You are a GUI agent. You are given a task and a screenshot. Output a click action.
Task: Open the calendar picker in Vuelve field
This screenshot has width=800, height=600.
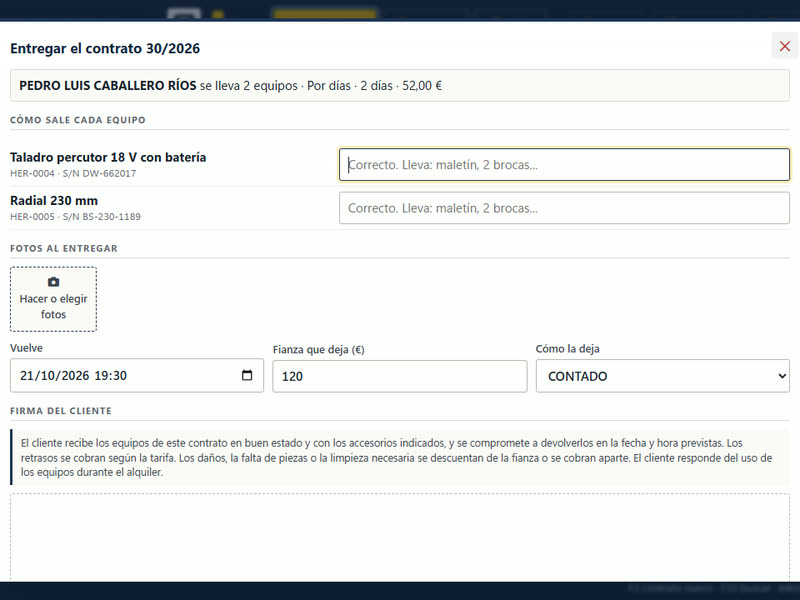click(x=247, y=376)
